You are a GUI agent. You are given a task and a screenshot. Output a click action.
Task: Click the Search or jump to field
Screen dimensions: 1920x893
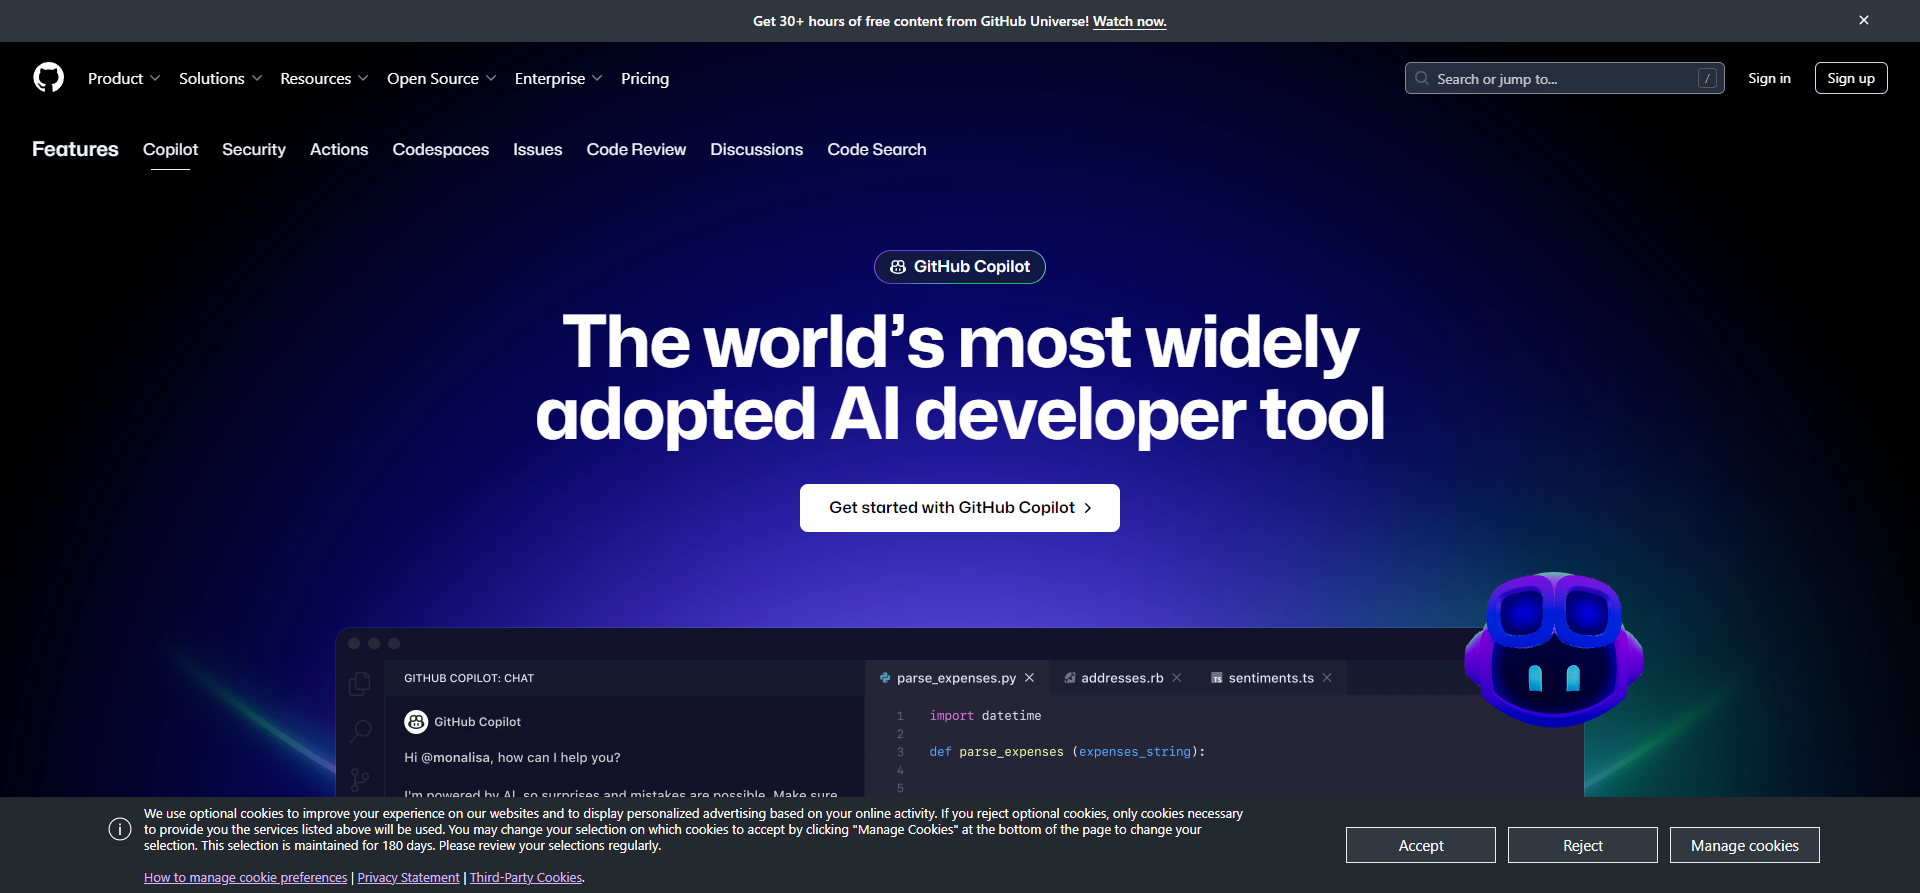[1564, 78]
